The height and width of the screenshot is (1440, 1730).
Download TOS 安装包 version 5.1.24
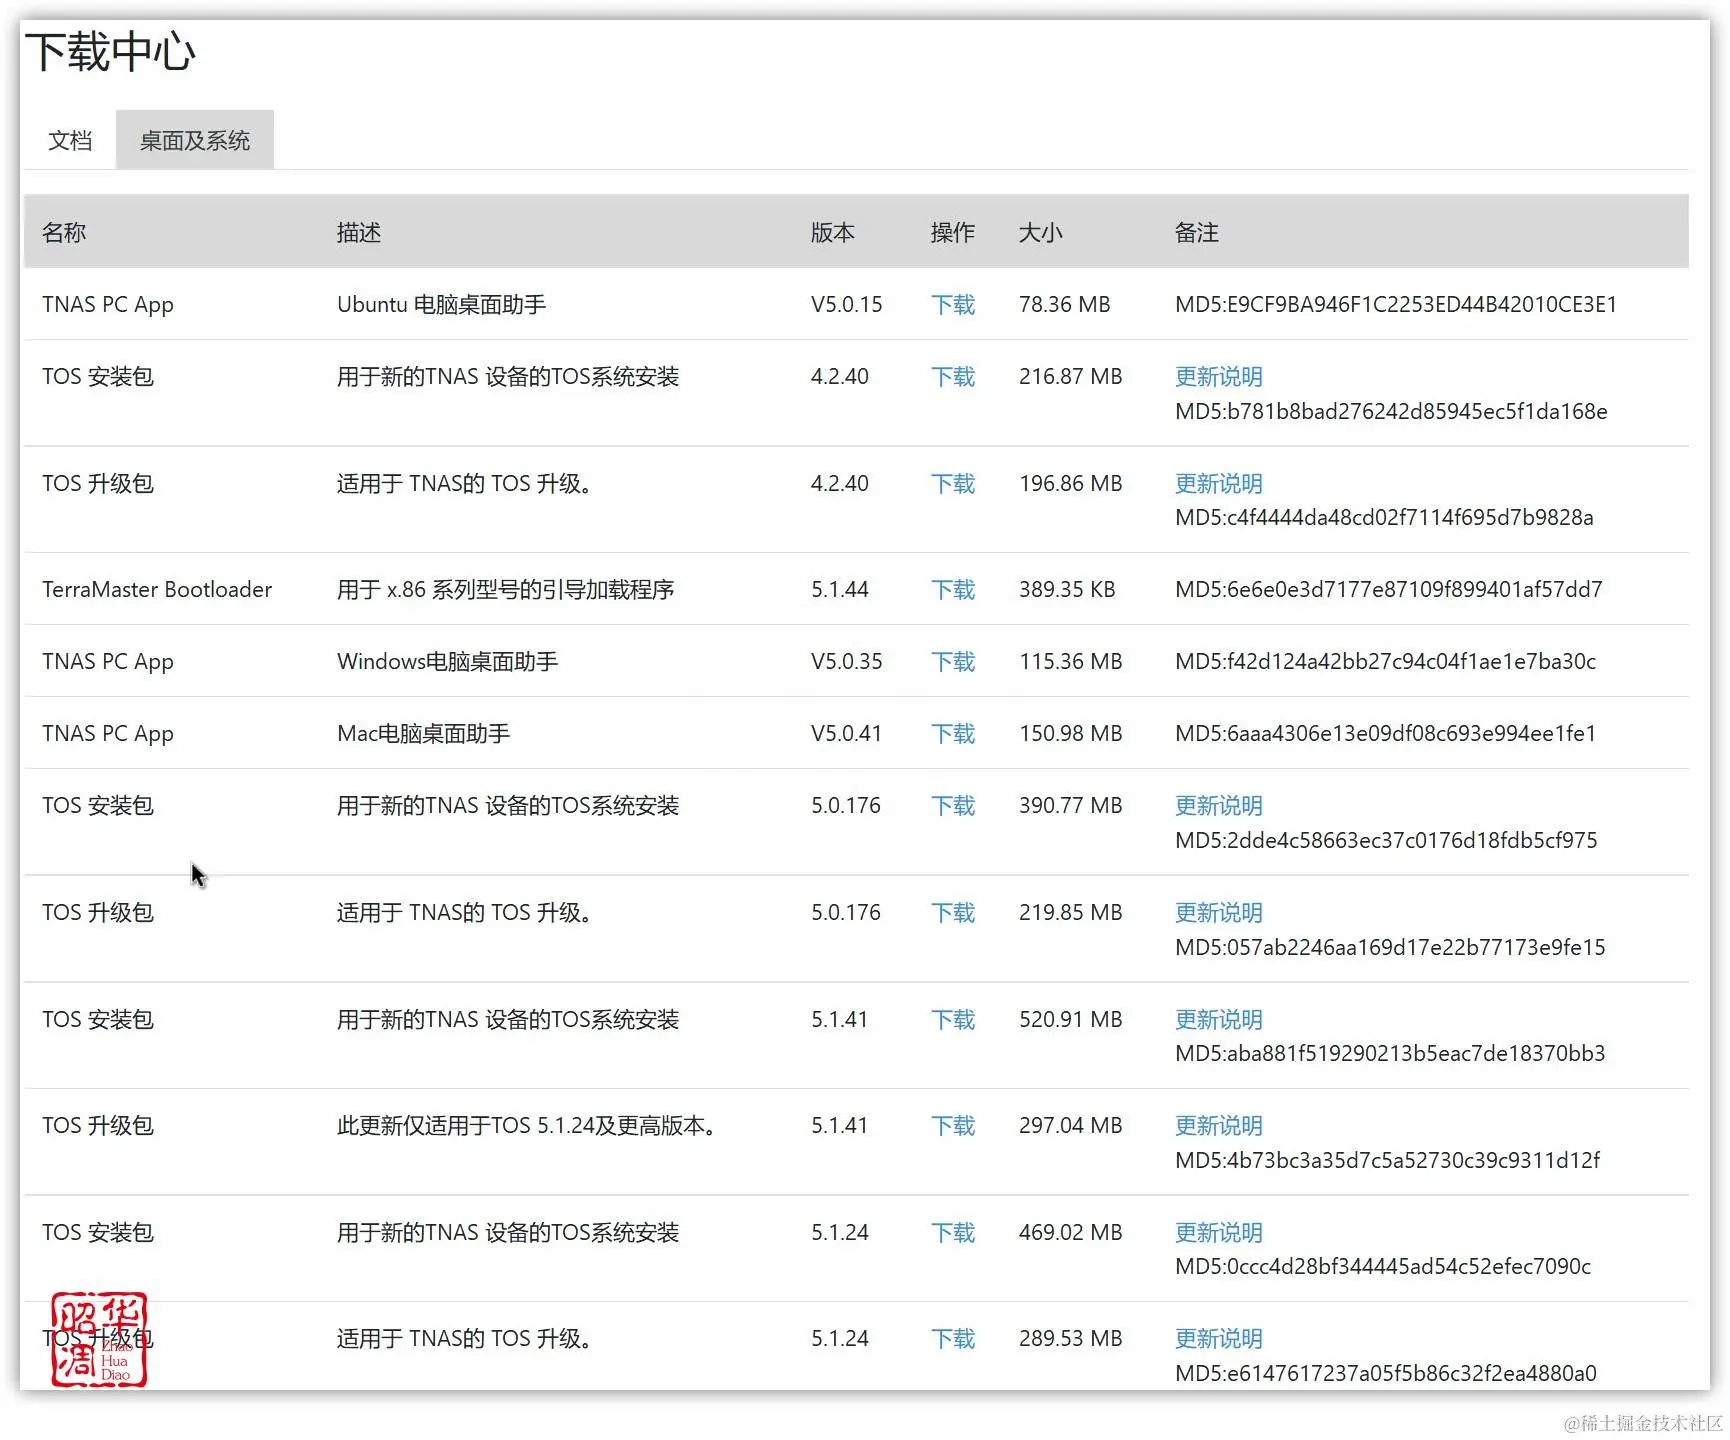click(x=953, y=1233)
